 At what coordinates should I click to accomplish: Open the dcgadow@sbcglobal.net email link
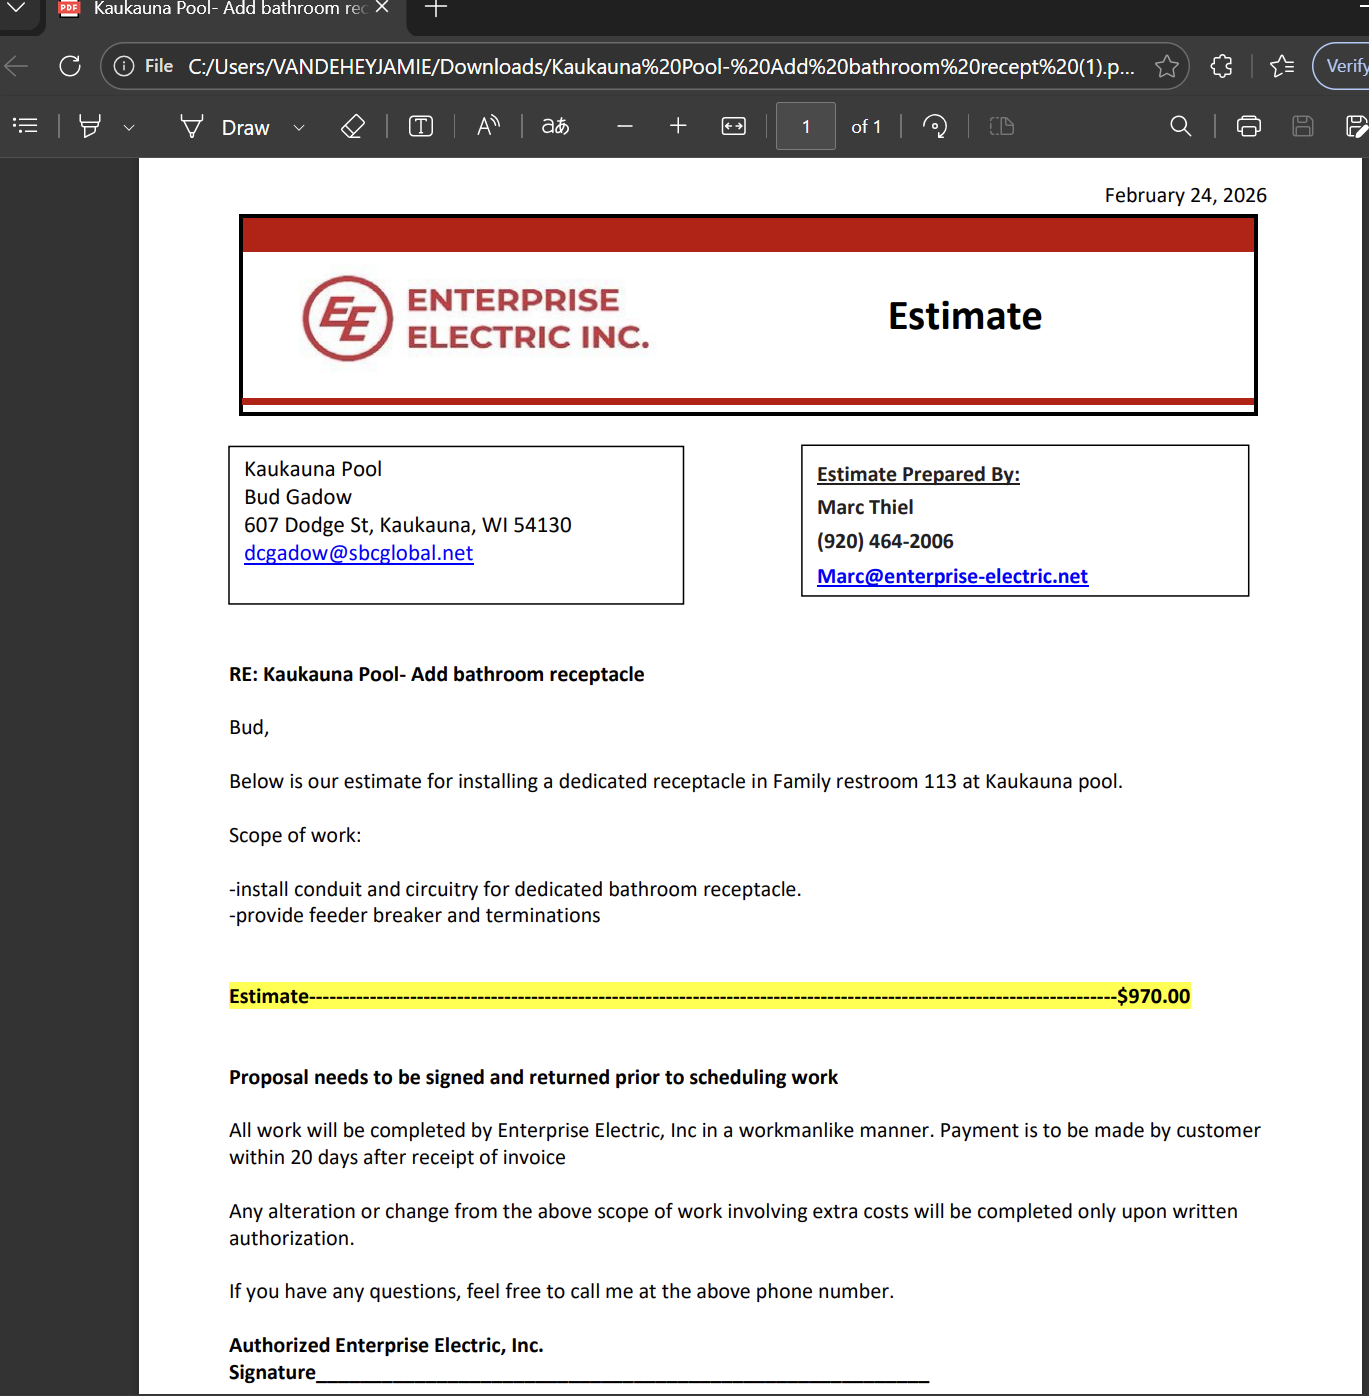[358, 553]
